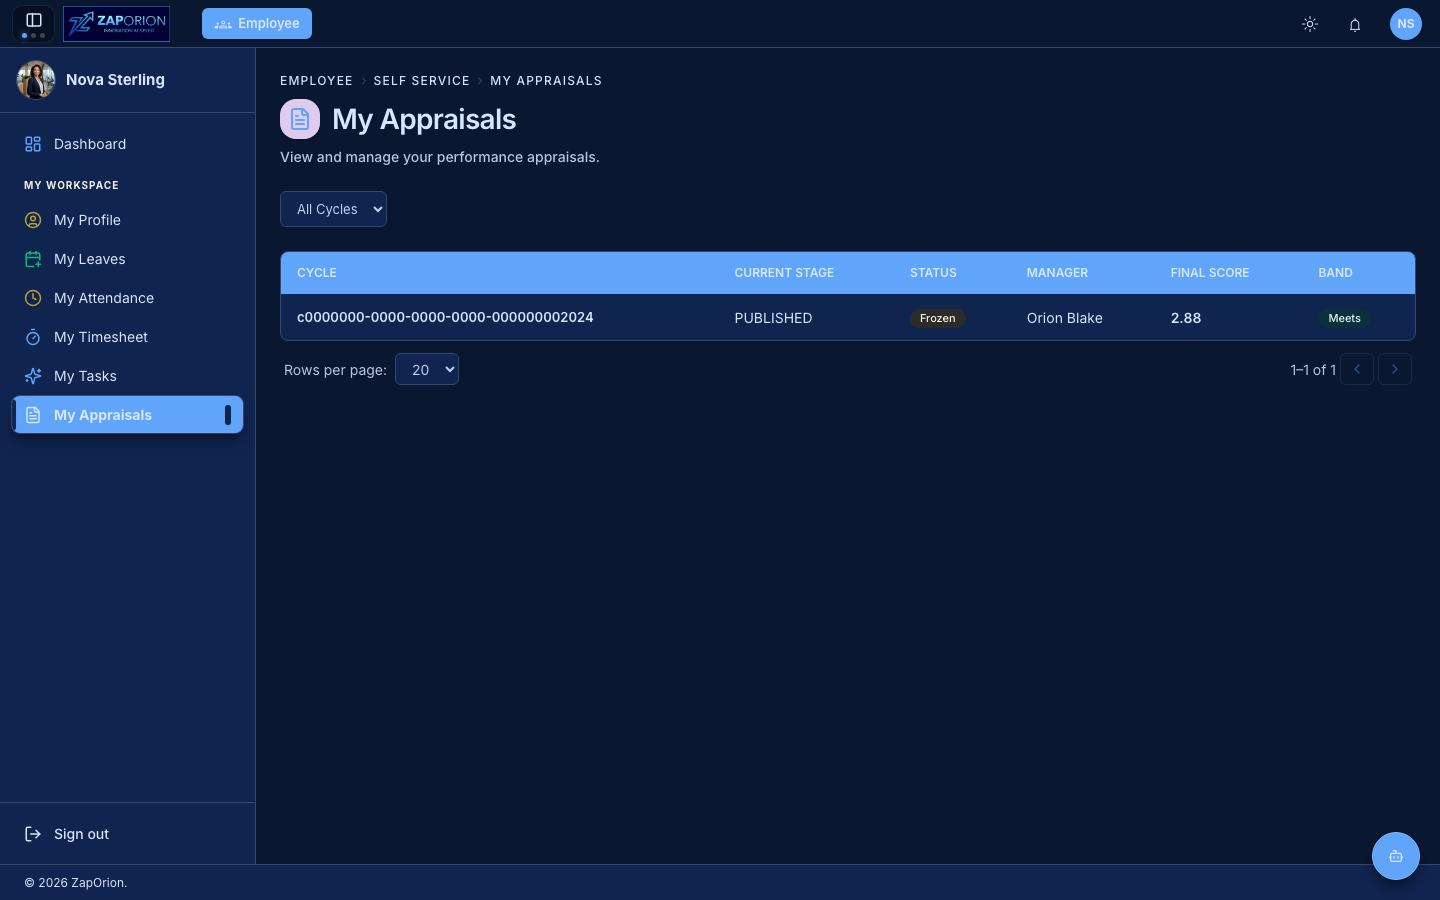Click the Current Stage column header
This screenshot has height=900, width=1440.
click(x=784, y=273)
